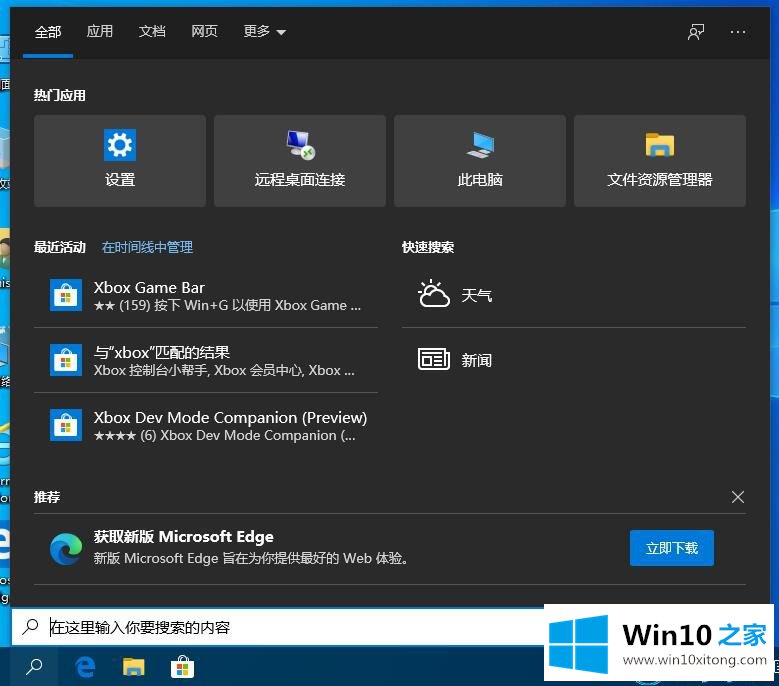Viewport: 779px width, 686px height.
Task: Open Microsoft Store from the taskbar
Action: (x=182, y=667)
